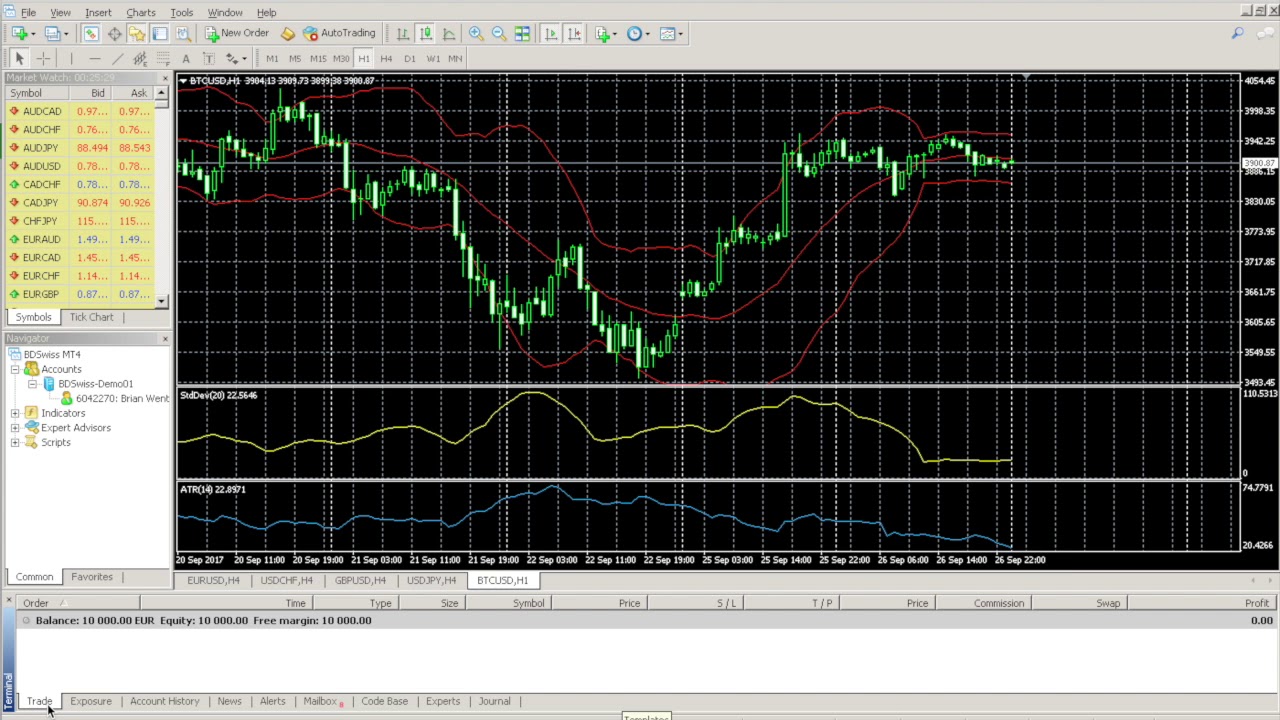Choose the Fibonacci Retracement tool
1280x720 pixels.
163,58
